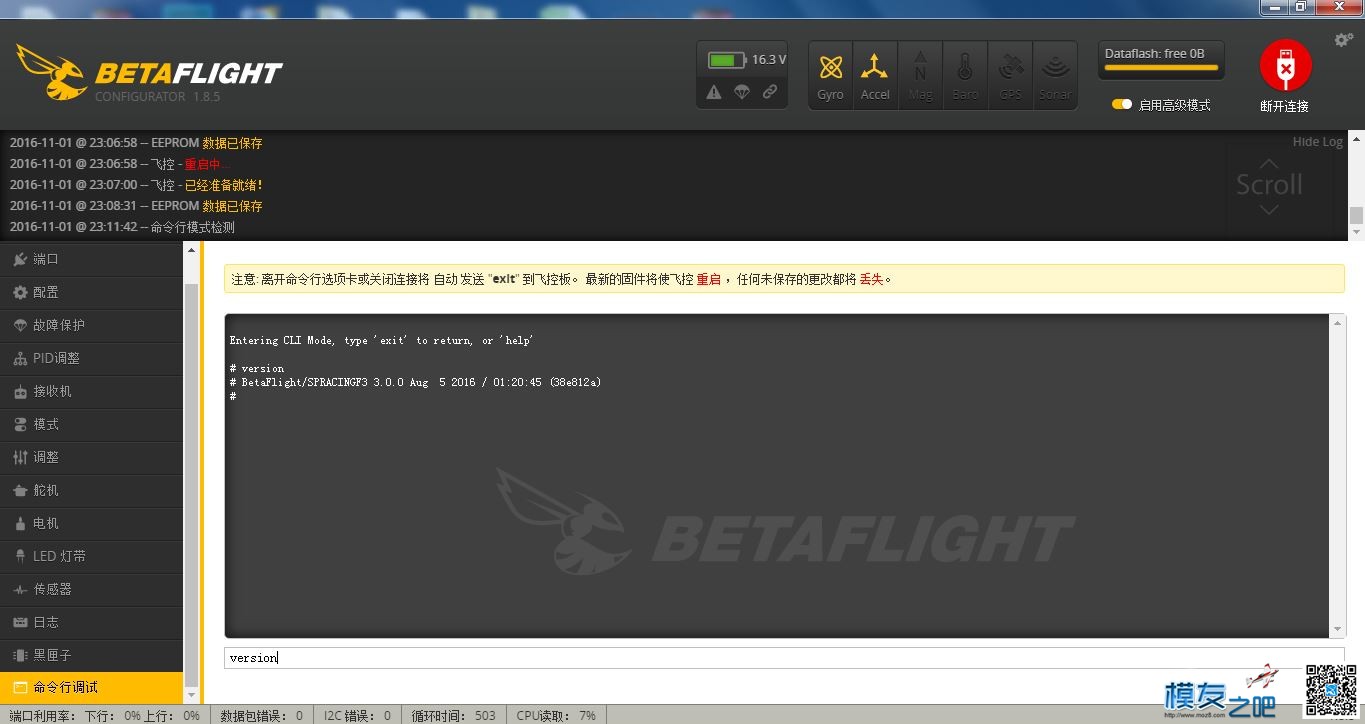This screenshot has width=1365, height=724.
Task: Click the link status chain icon
Action: click(769, 92)
